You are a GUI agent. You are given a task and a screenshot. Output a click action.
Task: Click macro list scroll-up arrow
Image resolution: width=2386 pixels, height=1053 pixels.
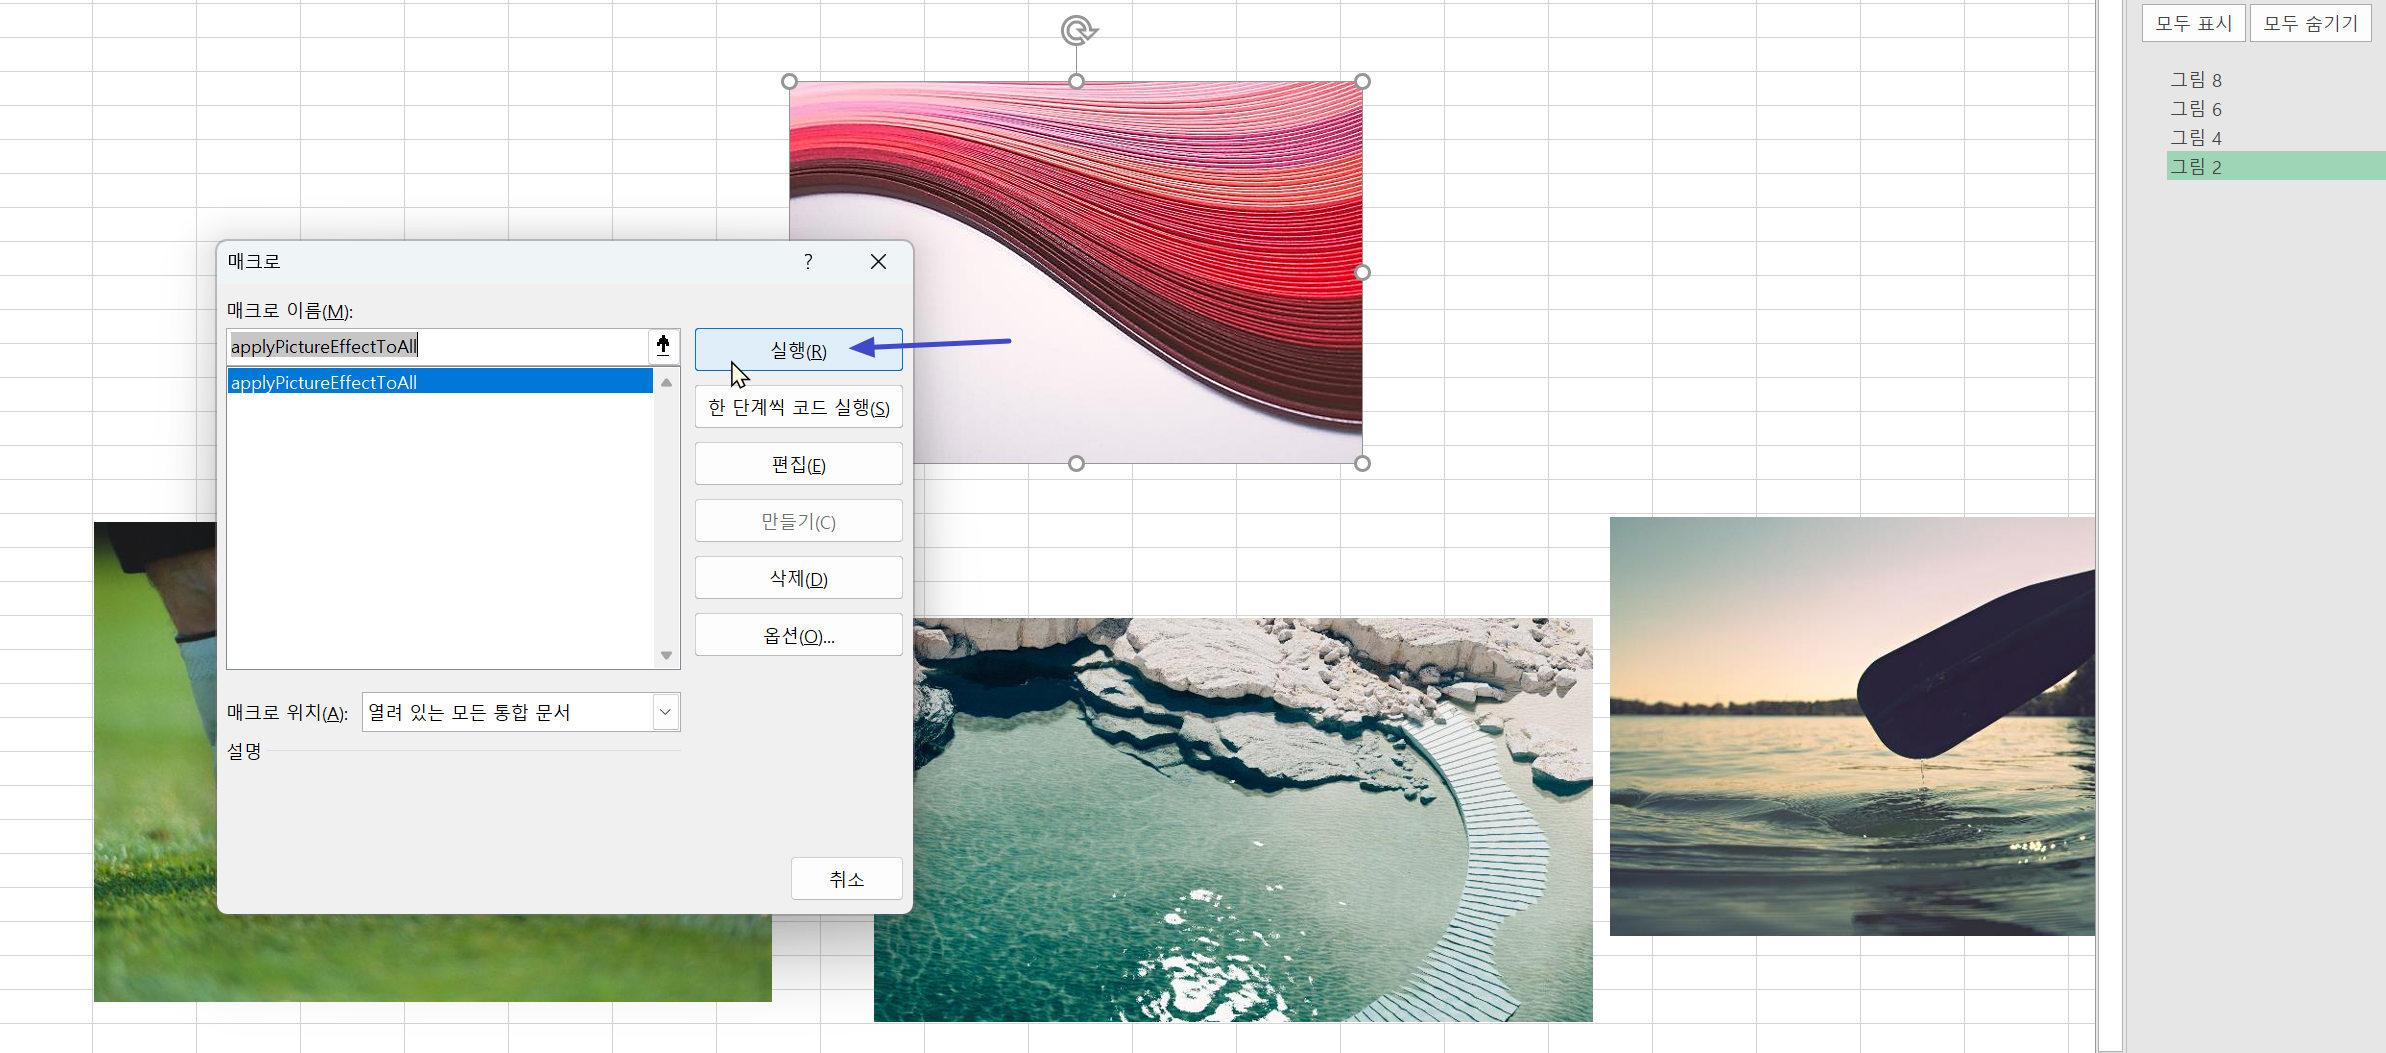(666, 382)
